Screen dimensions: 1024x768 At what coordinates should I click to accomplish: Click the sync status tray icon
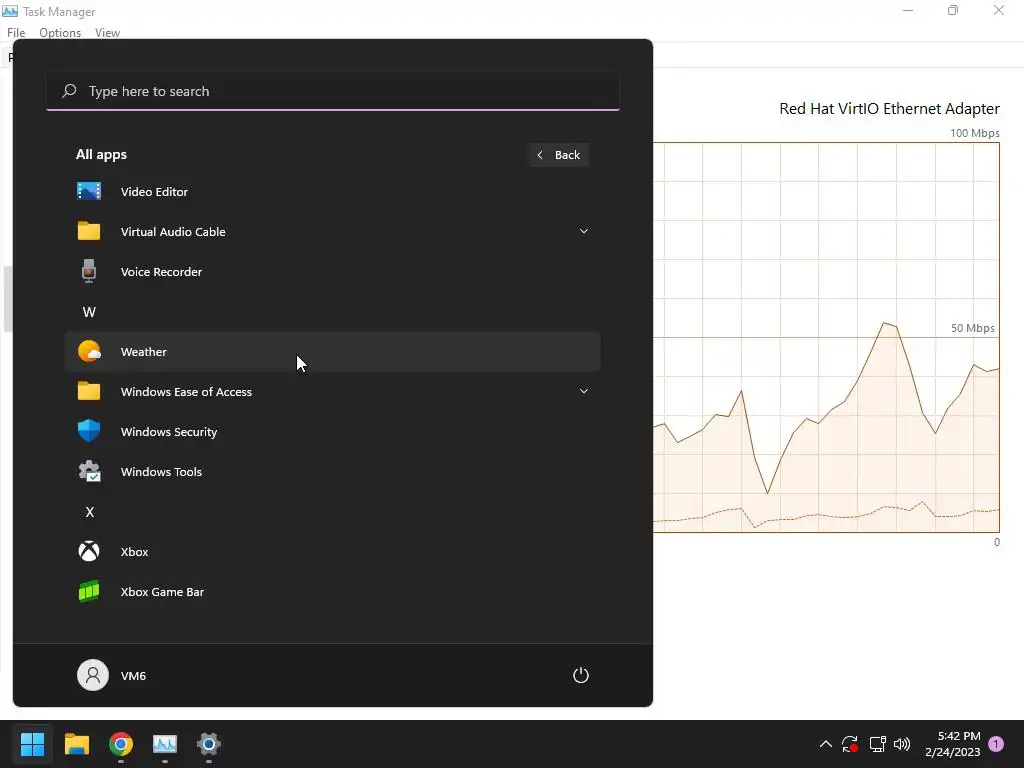(850, 744)
